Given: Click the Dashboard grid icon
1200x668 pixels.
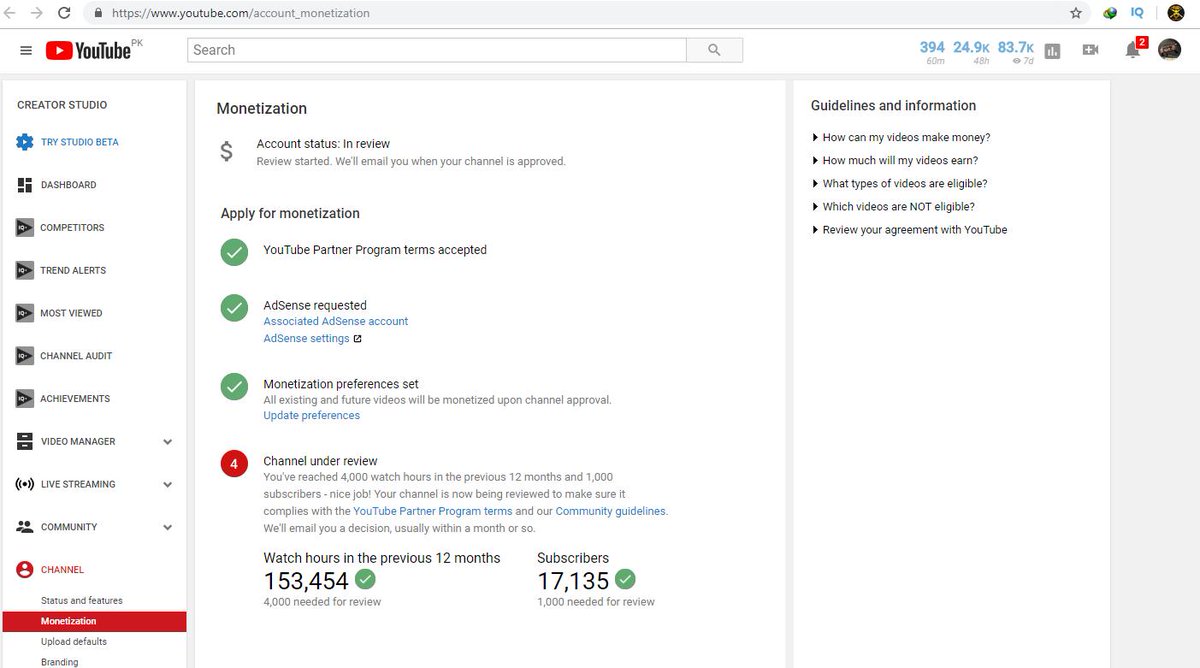Looking at the screenshot, I should pos(25,185).
